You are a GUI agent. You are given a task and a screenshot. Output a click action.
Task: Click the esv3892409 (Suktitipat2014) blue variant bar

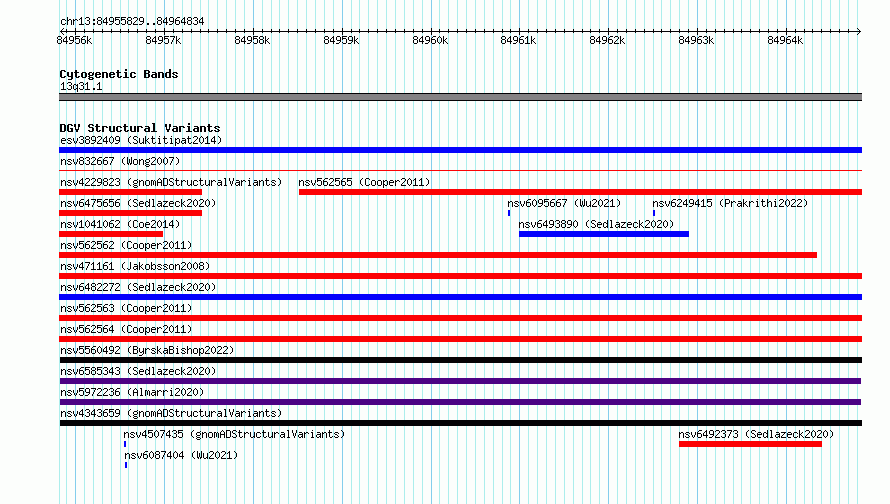pos(460,150)
